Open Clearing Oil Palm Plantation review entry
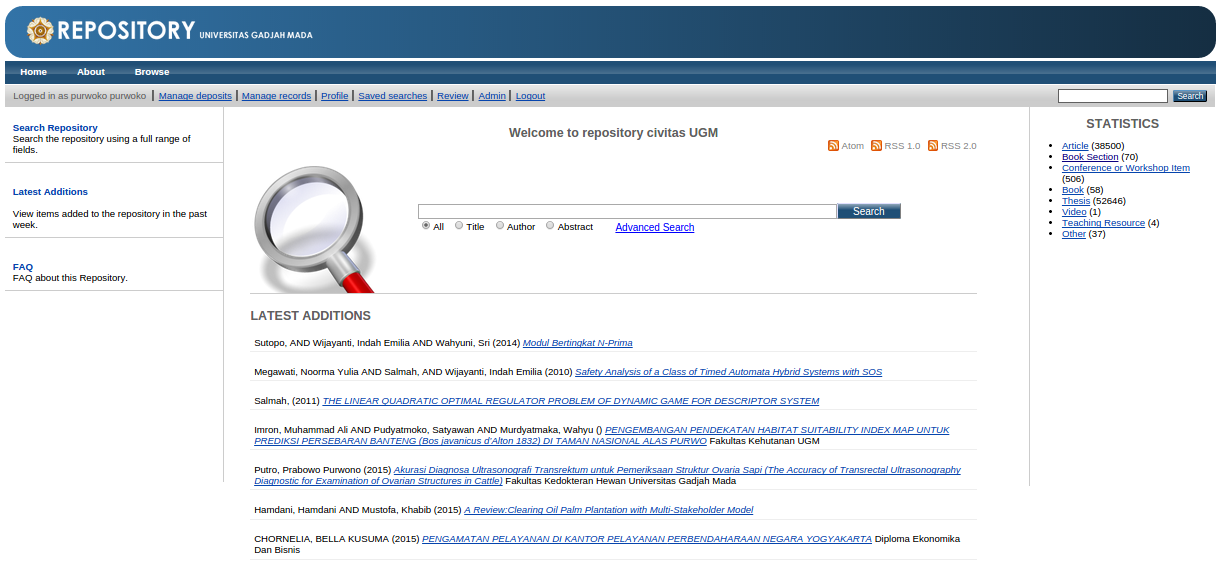 (x=609, y=510)
